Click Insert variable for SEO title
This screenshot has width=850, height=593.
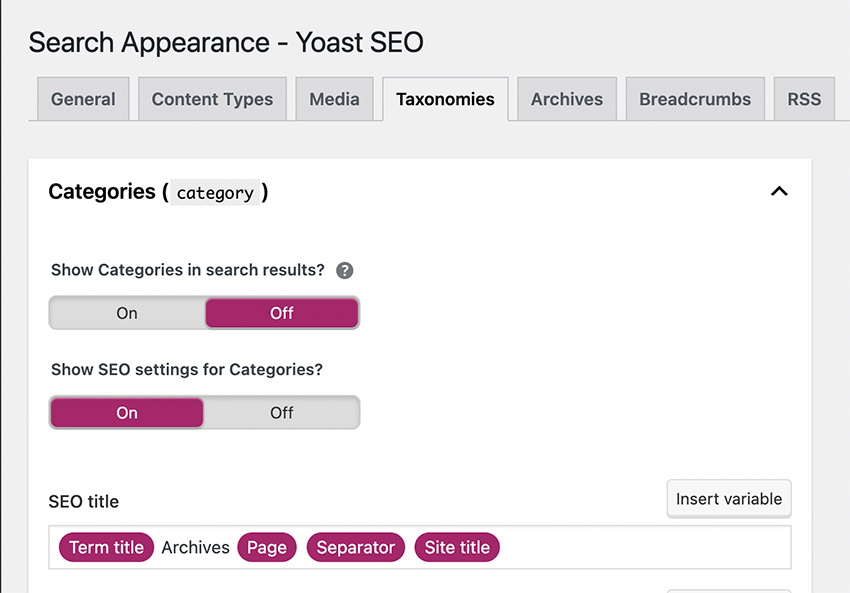coord(729,499)
